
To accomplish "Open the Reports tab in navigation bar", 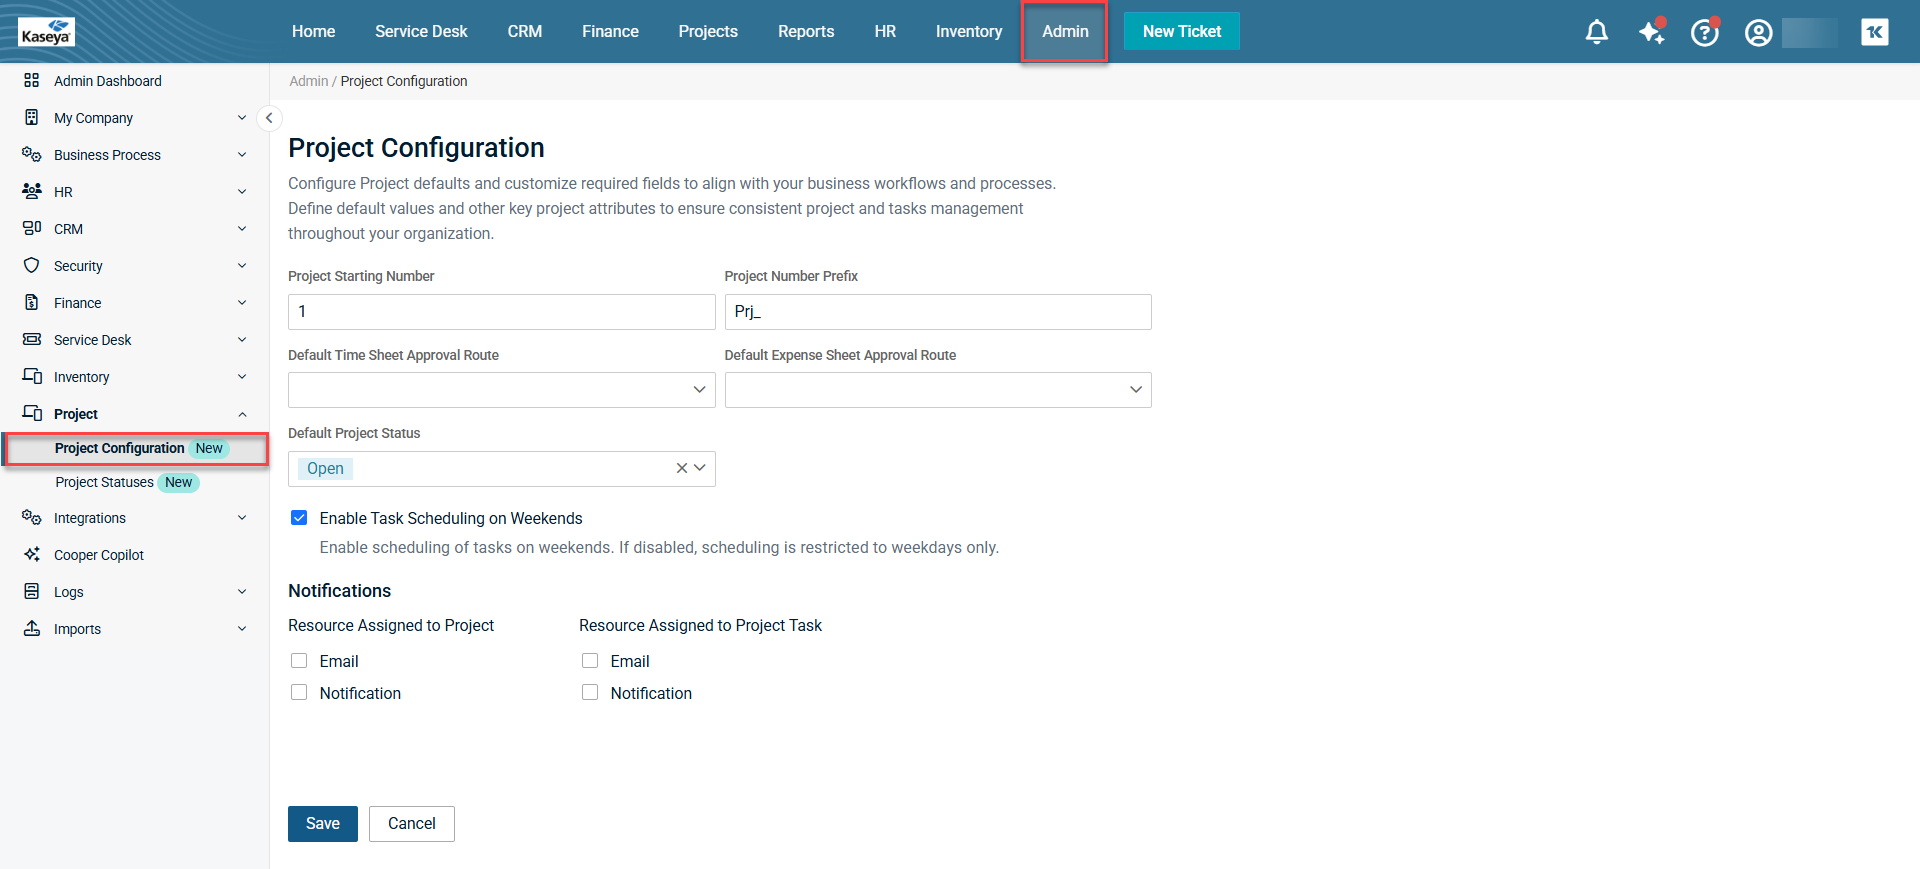I will coord(805,32).
